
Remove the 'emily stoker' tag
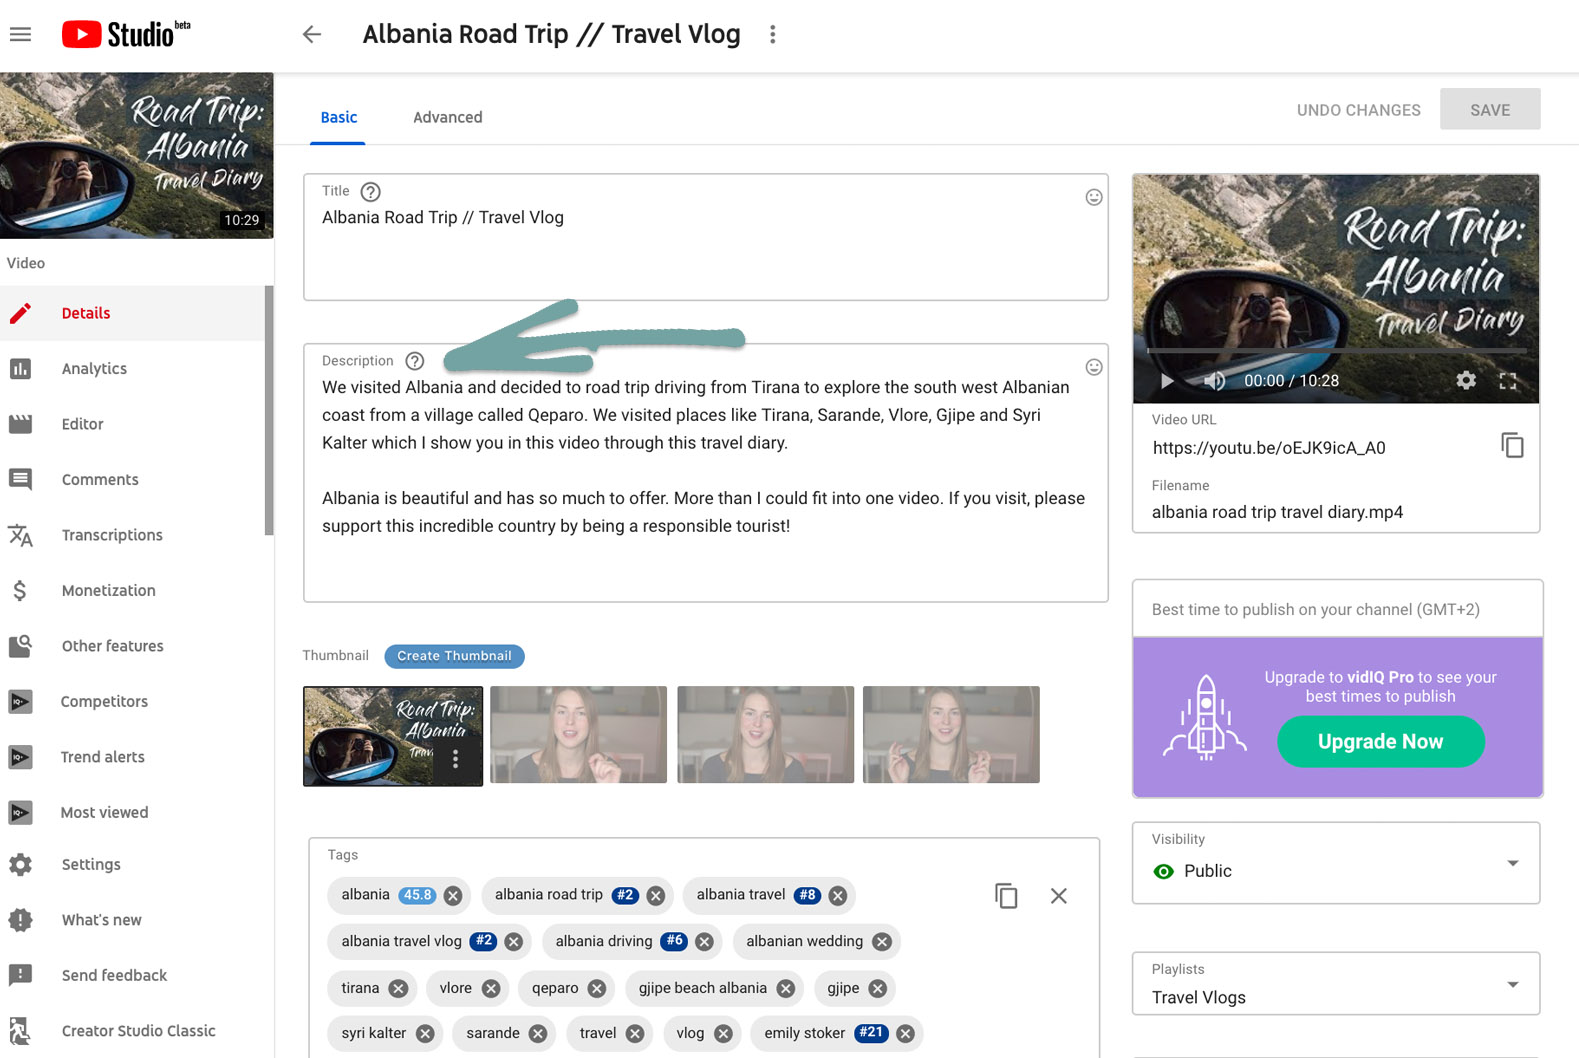905,1034
